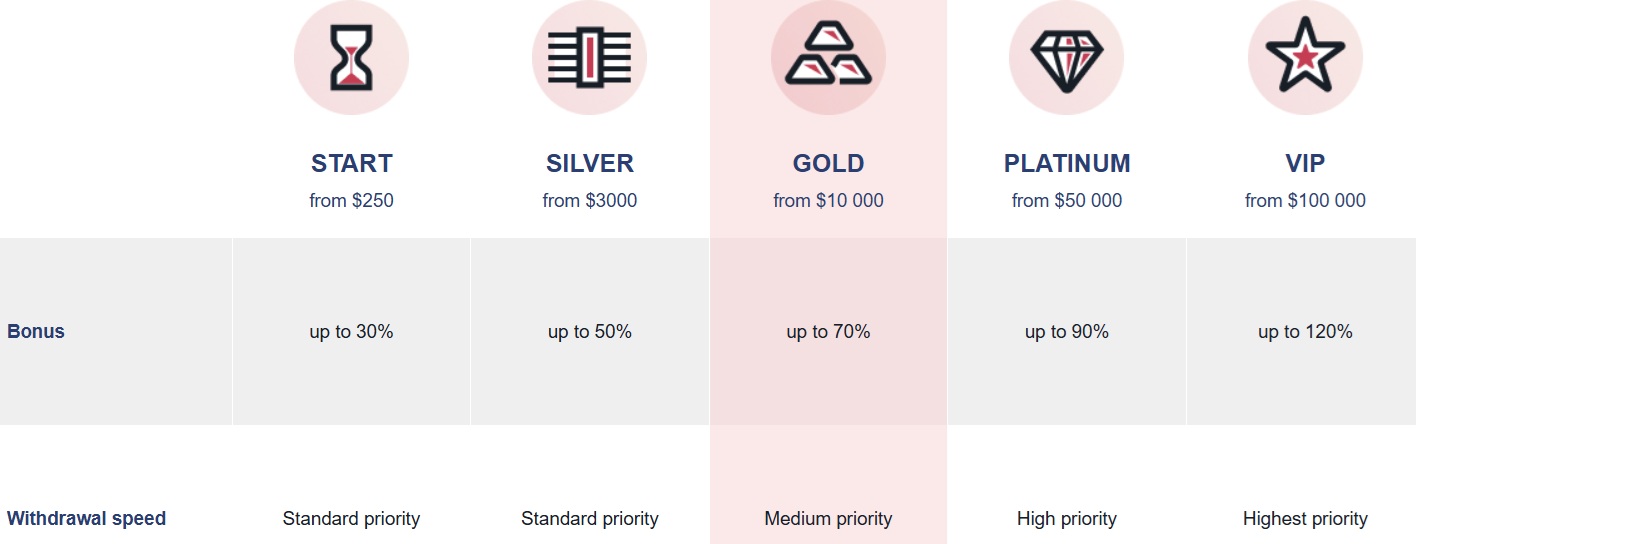
Task: Click the 'Medium priority' withdrawal cell
Action: click(828, 518)
